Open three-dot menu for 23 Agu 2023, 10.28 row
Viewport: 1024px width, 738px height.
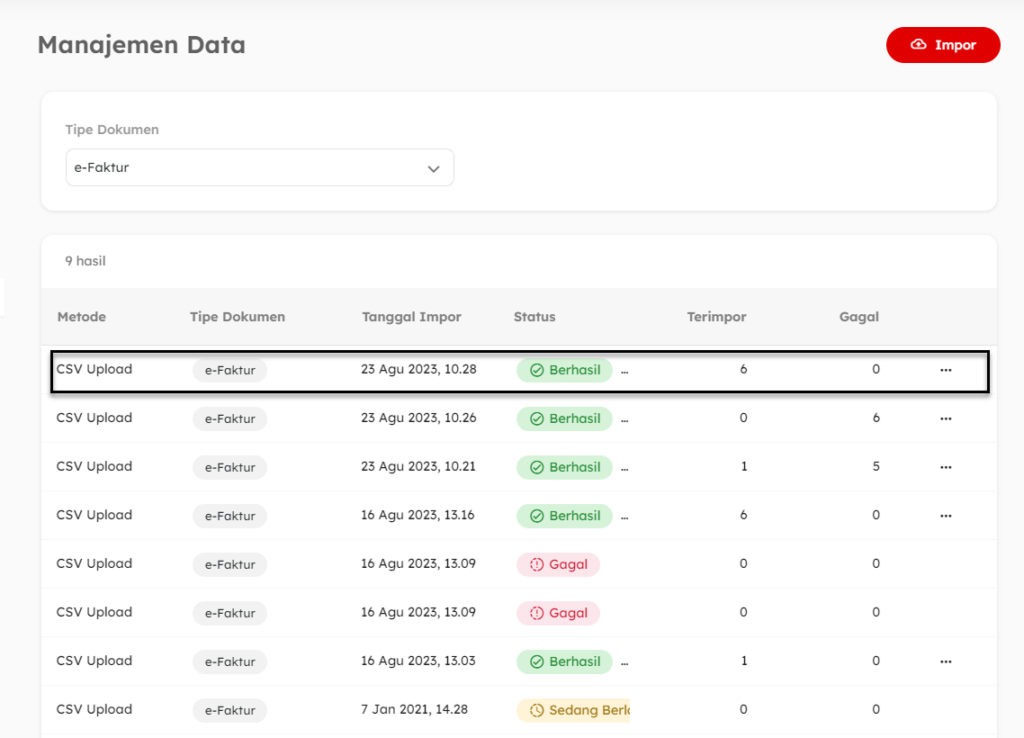click(x=946, y=370)
